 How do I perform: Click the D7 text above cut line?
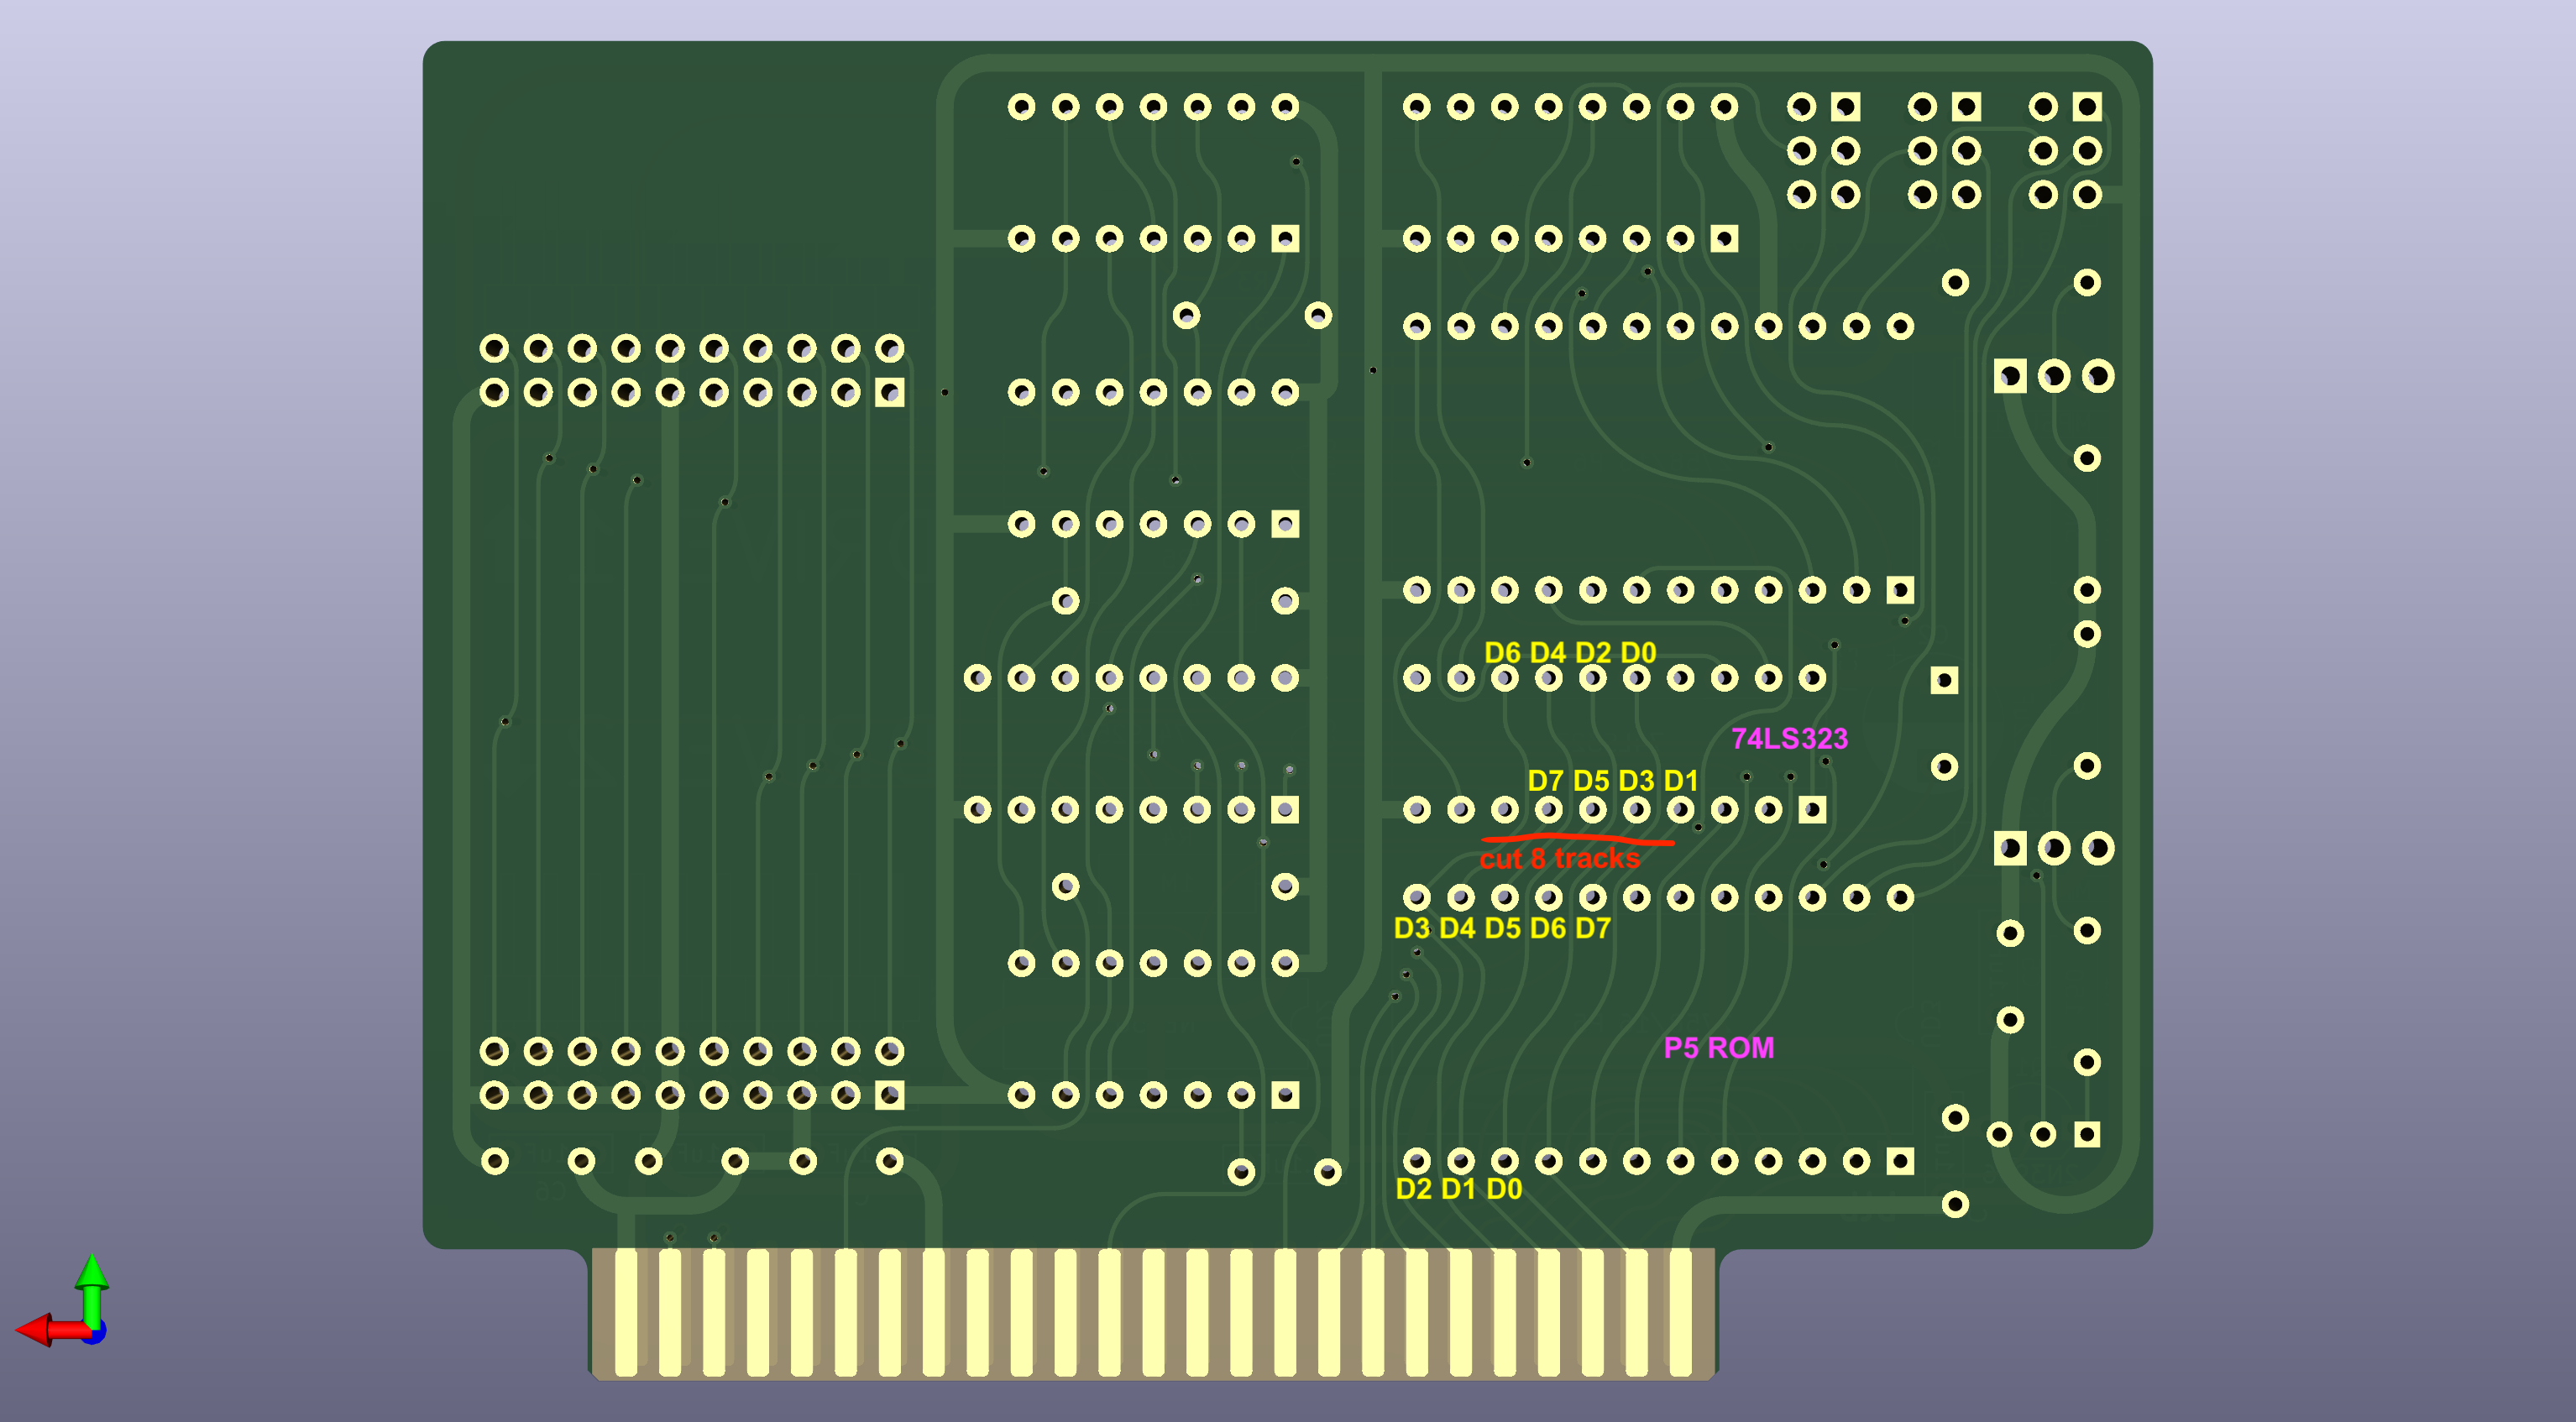click(x=1545, y=781)
